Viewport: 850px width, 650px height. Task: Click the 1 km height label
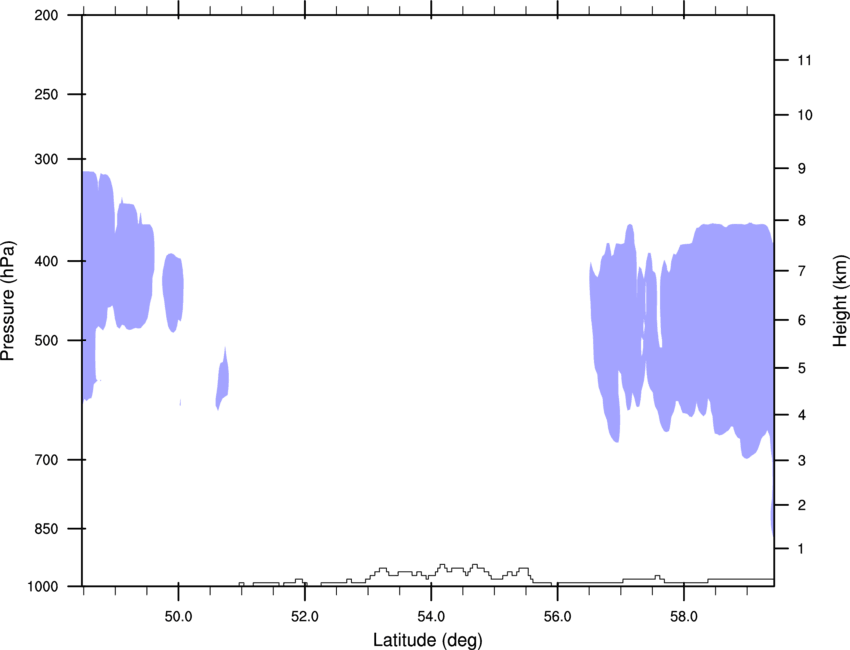click(x=802, y=549)
